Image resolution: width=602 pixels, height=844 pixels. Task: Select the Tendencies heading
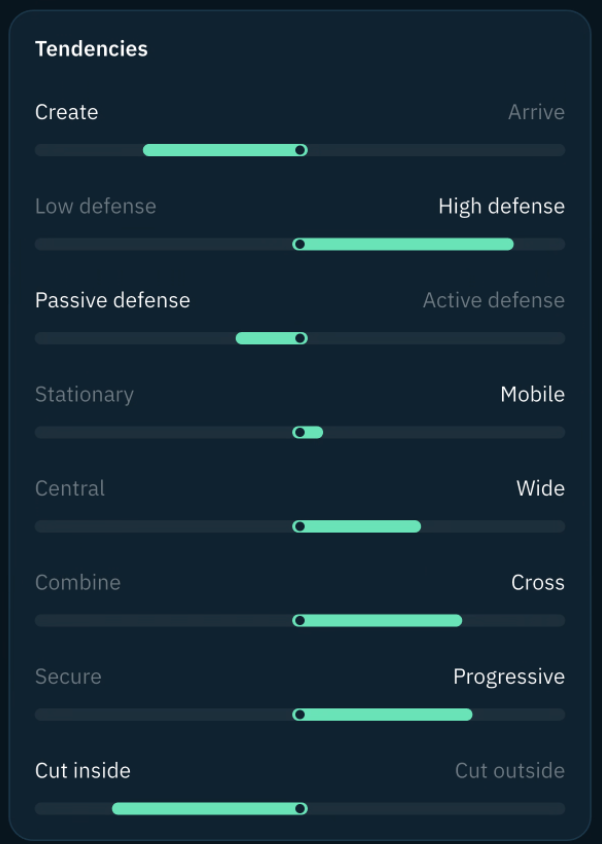[x=92, y=49]
